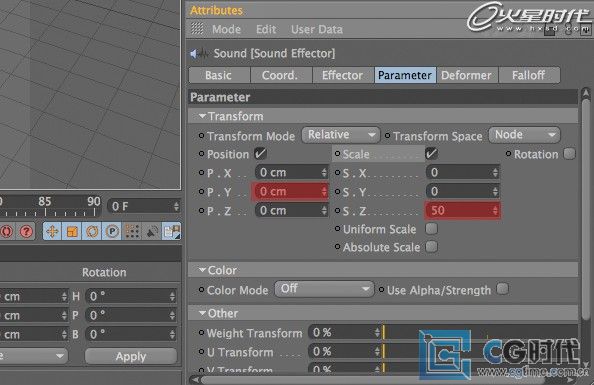Click the P . X value field
The width and height of the screenshot is (594, 385).
(x=291, y=172)
